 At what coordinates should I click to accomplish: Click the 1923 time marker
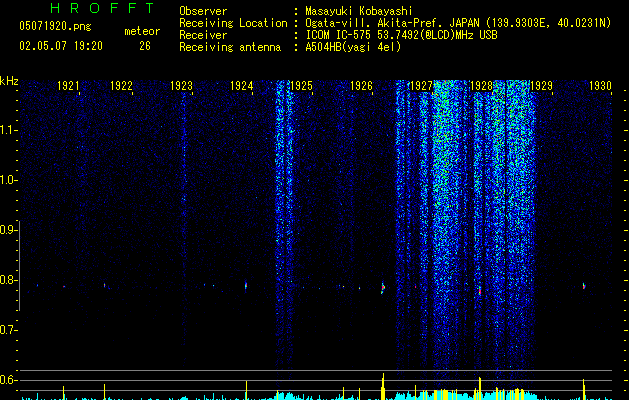(181, 86)
